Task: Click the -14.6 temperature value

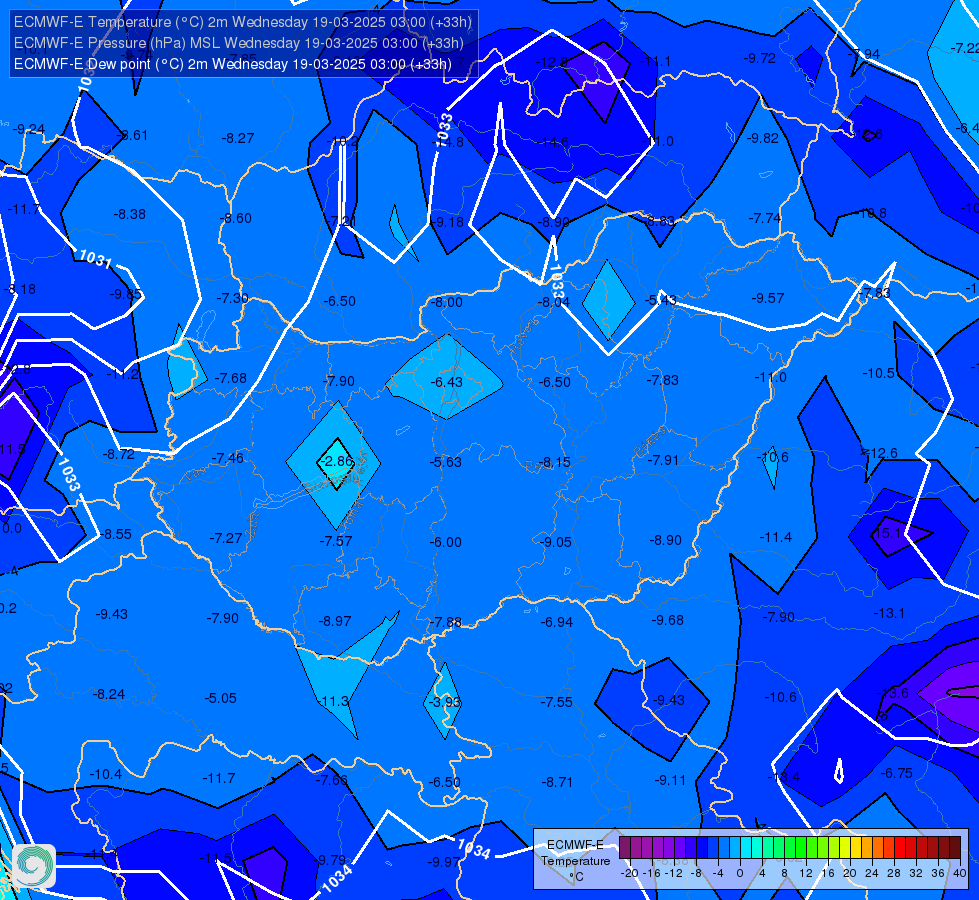Action: click(x=553, y=142)
